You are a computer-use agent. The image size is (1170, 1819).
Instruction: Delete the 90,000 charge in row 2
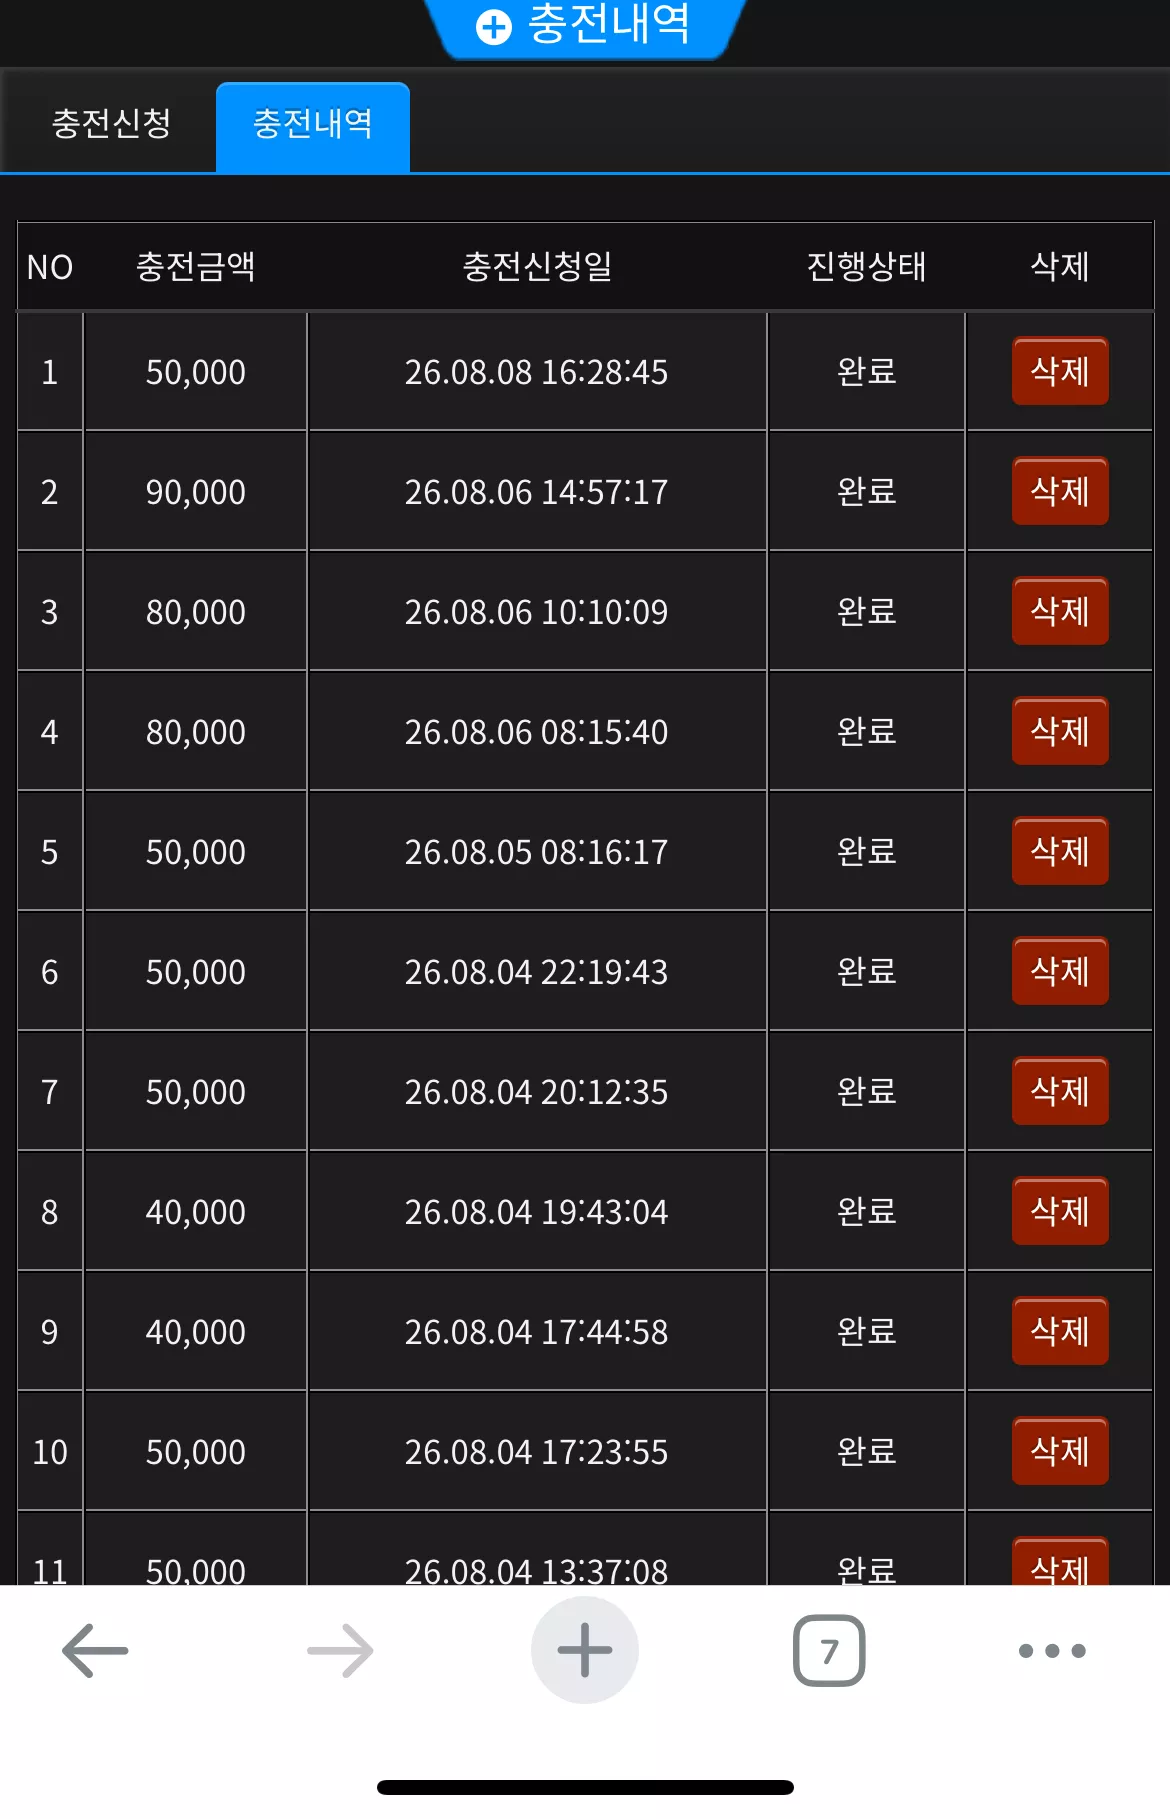pyautogui.click(x=1060, y=491)
